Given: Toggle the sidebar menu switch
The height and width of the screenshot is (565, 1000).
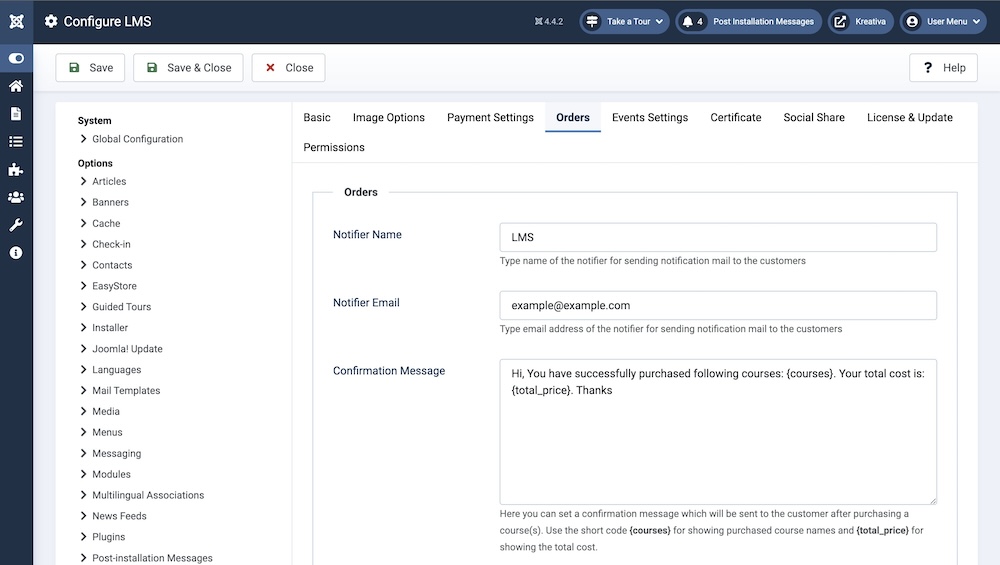Looking at the screenshot, I should [x=16, y=59].
